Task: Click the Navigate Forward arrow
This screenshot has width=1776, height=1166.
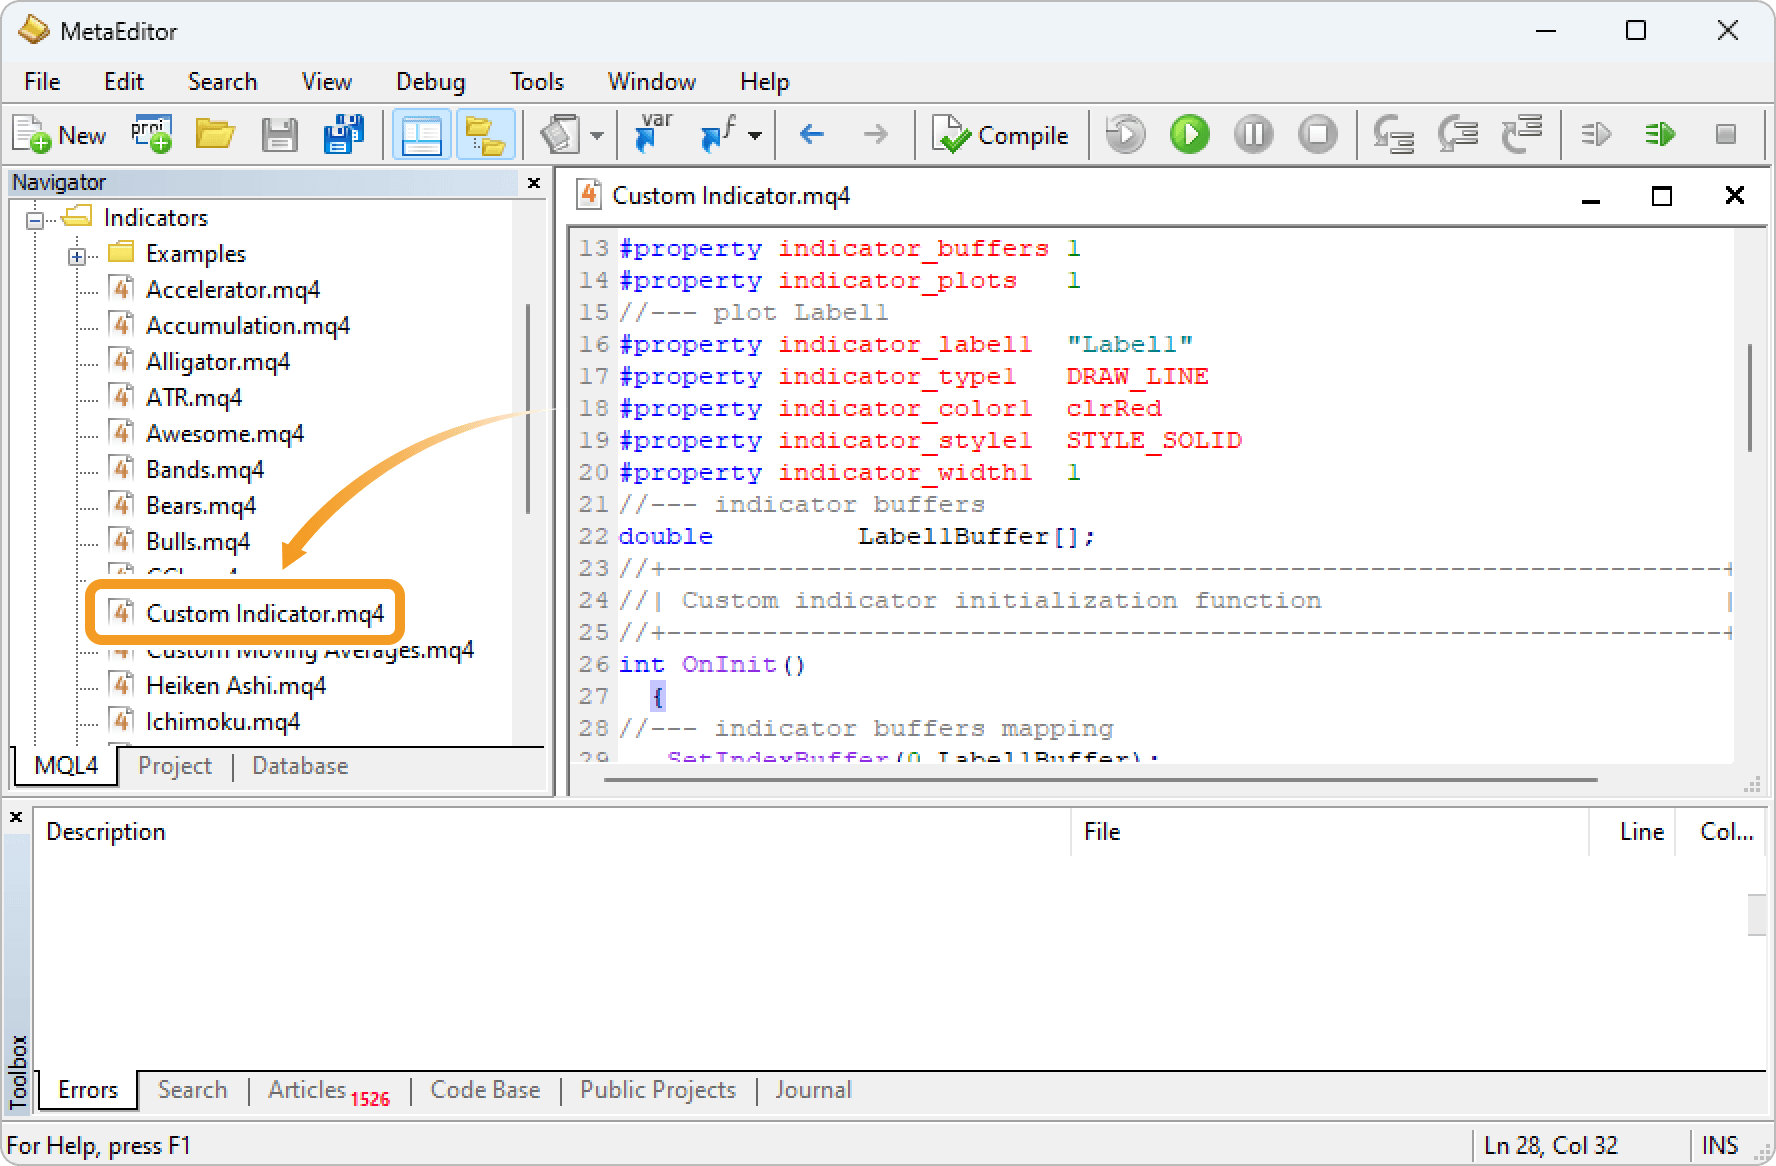Action: [875, 134]
